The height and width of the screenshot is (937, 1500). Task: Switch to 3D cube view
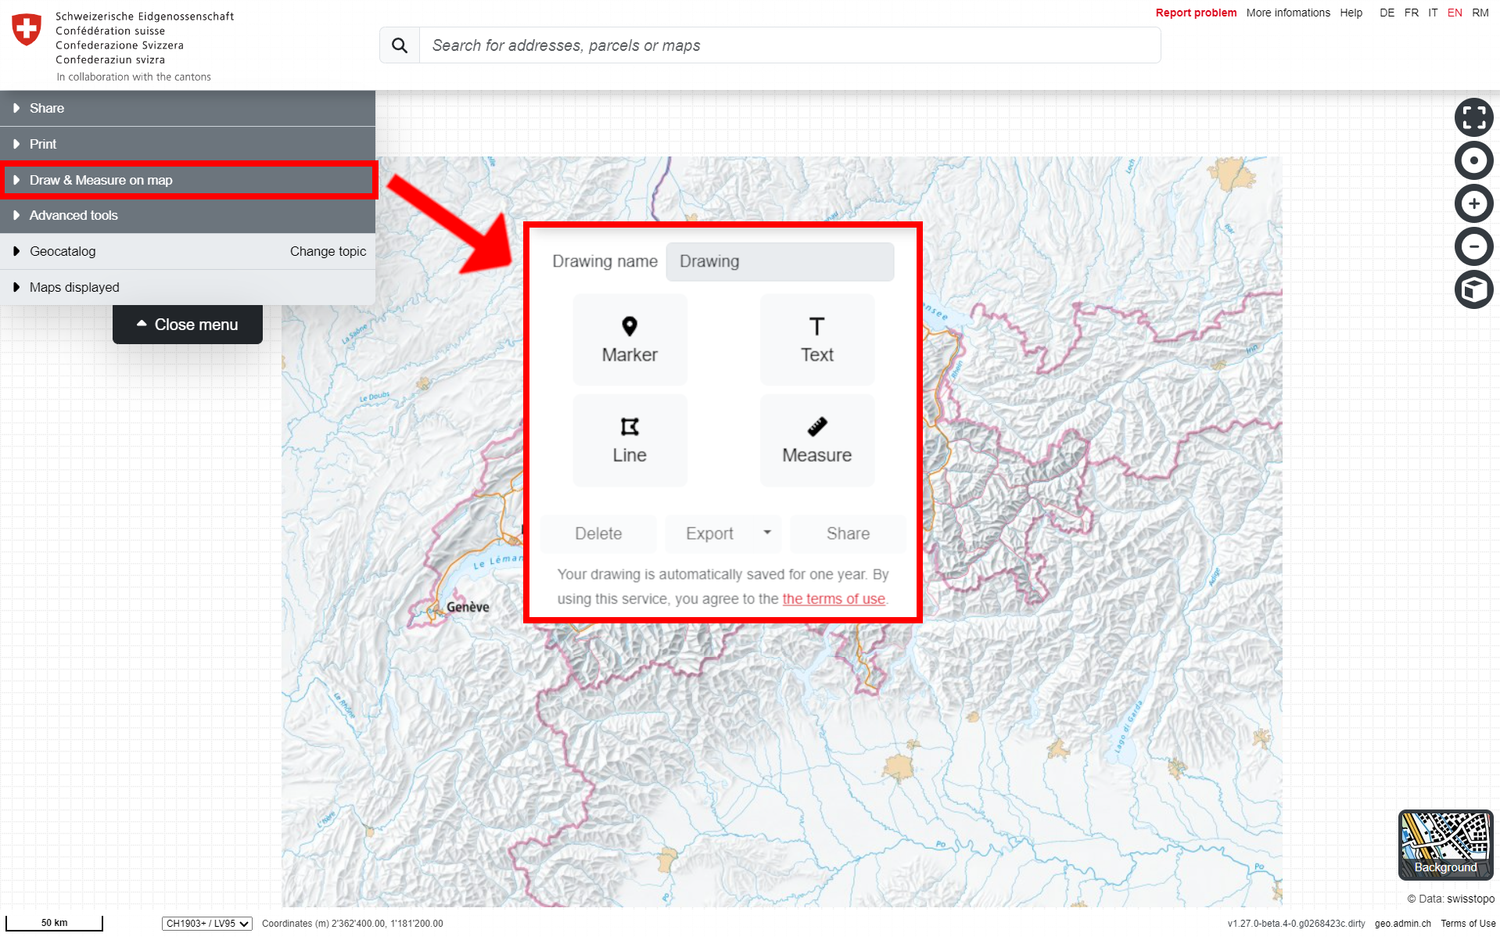1473,290
